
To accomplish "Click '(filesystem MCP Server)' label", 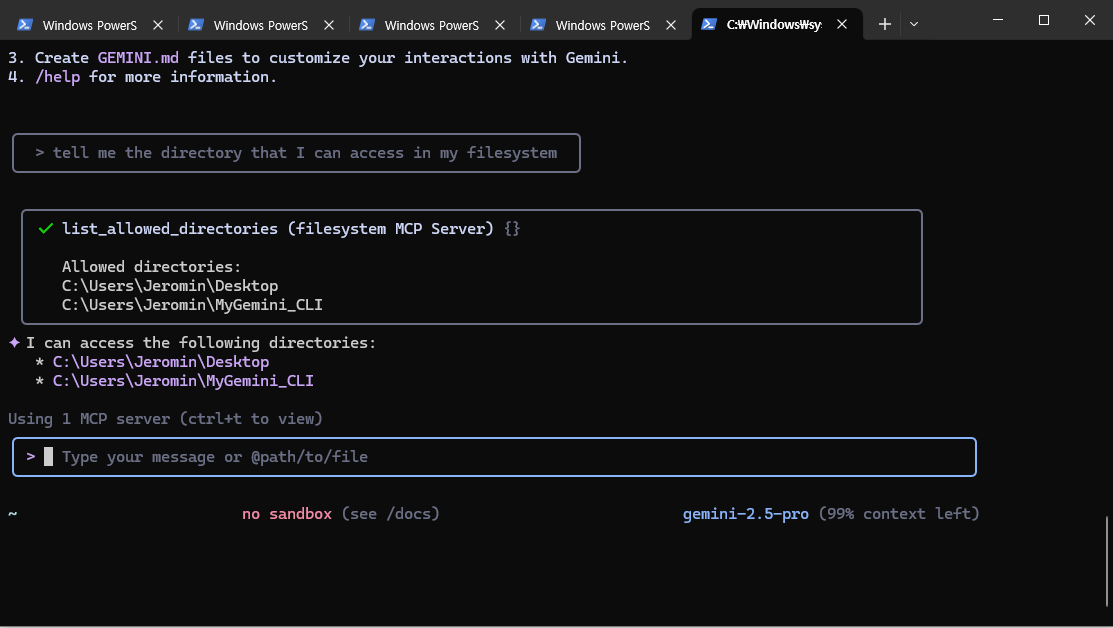I will click(390, 228).
